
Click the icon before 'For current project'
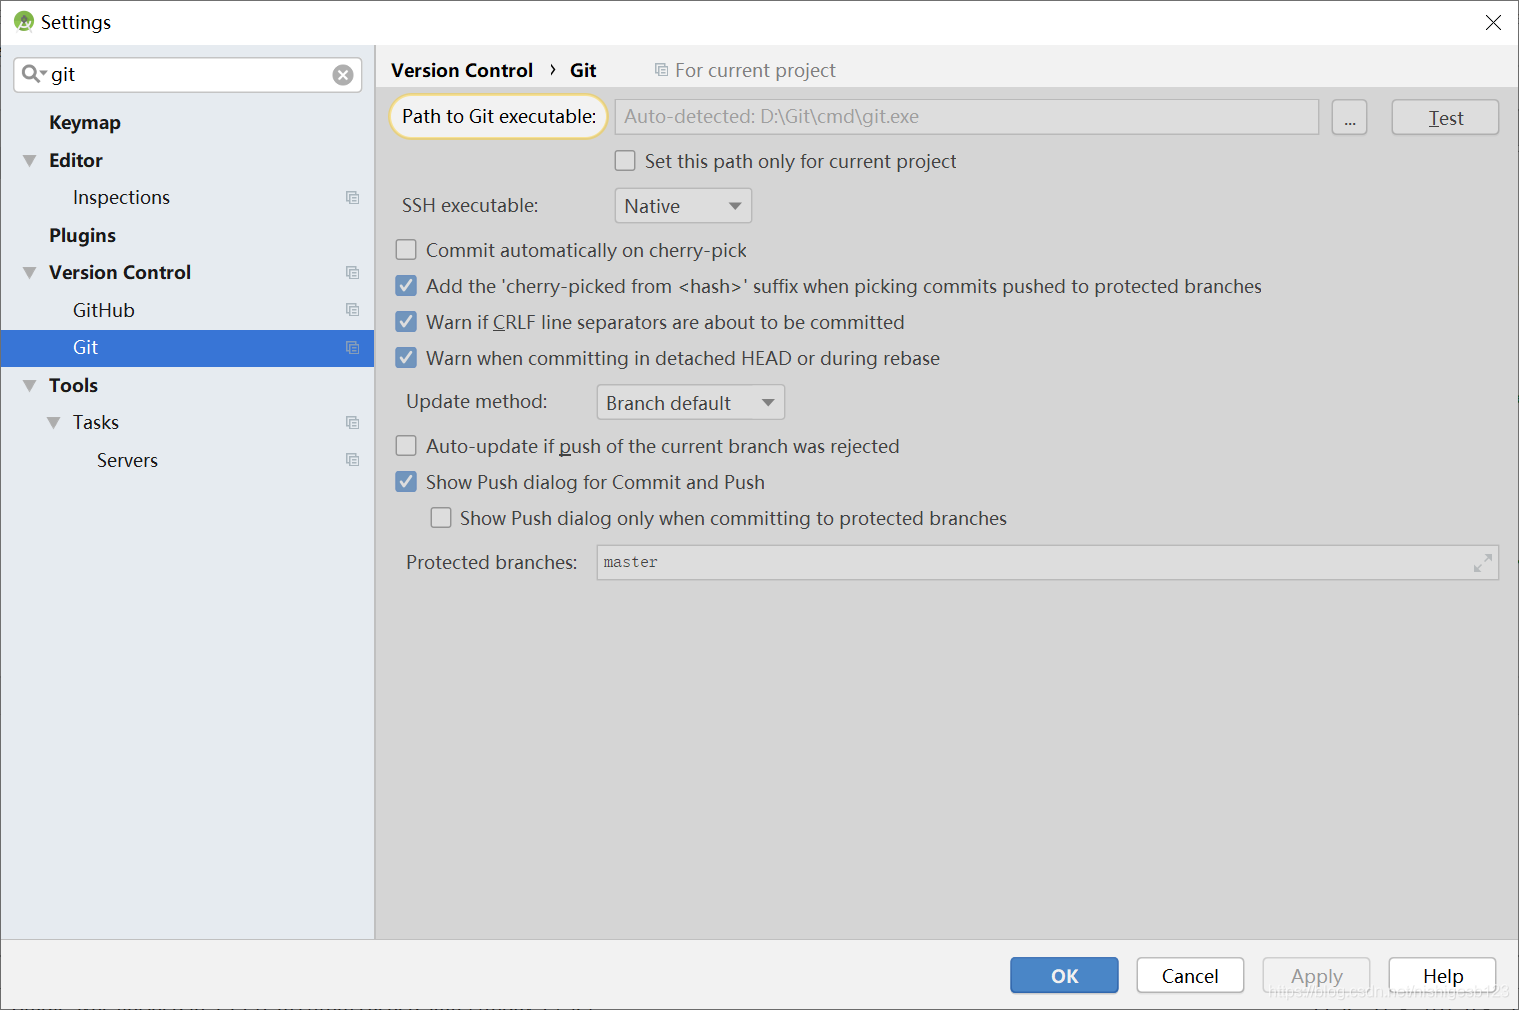(661, 70)
